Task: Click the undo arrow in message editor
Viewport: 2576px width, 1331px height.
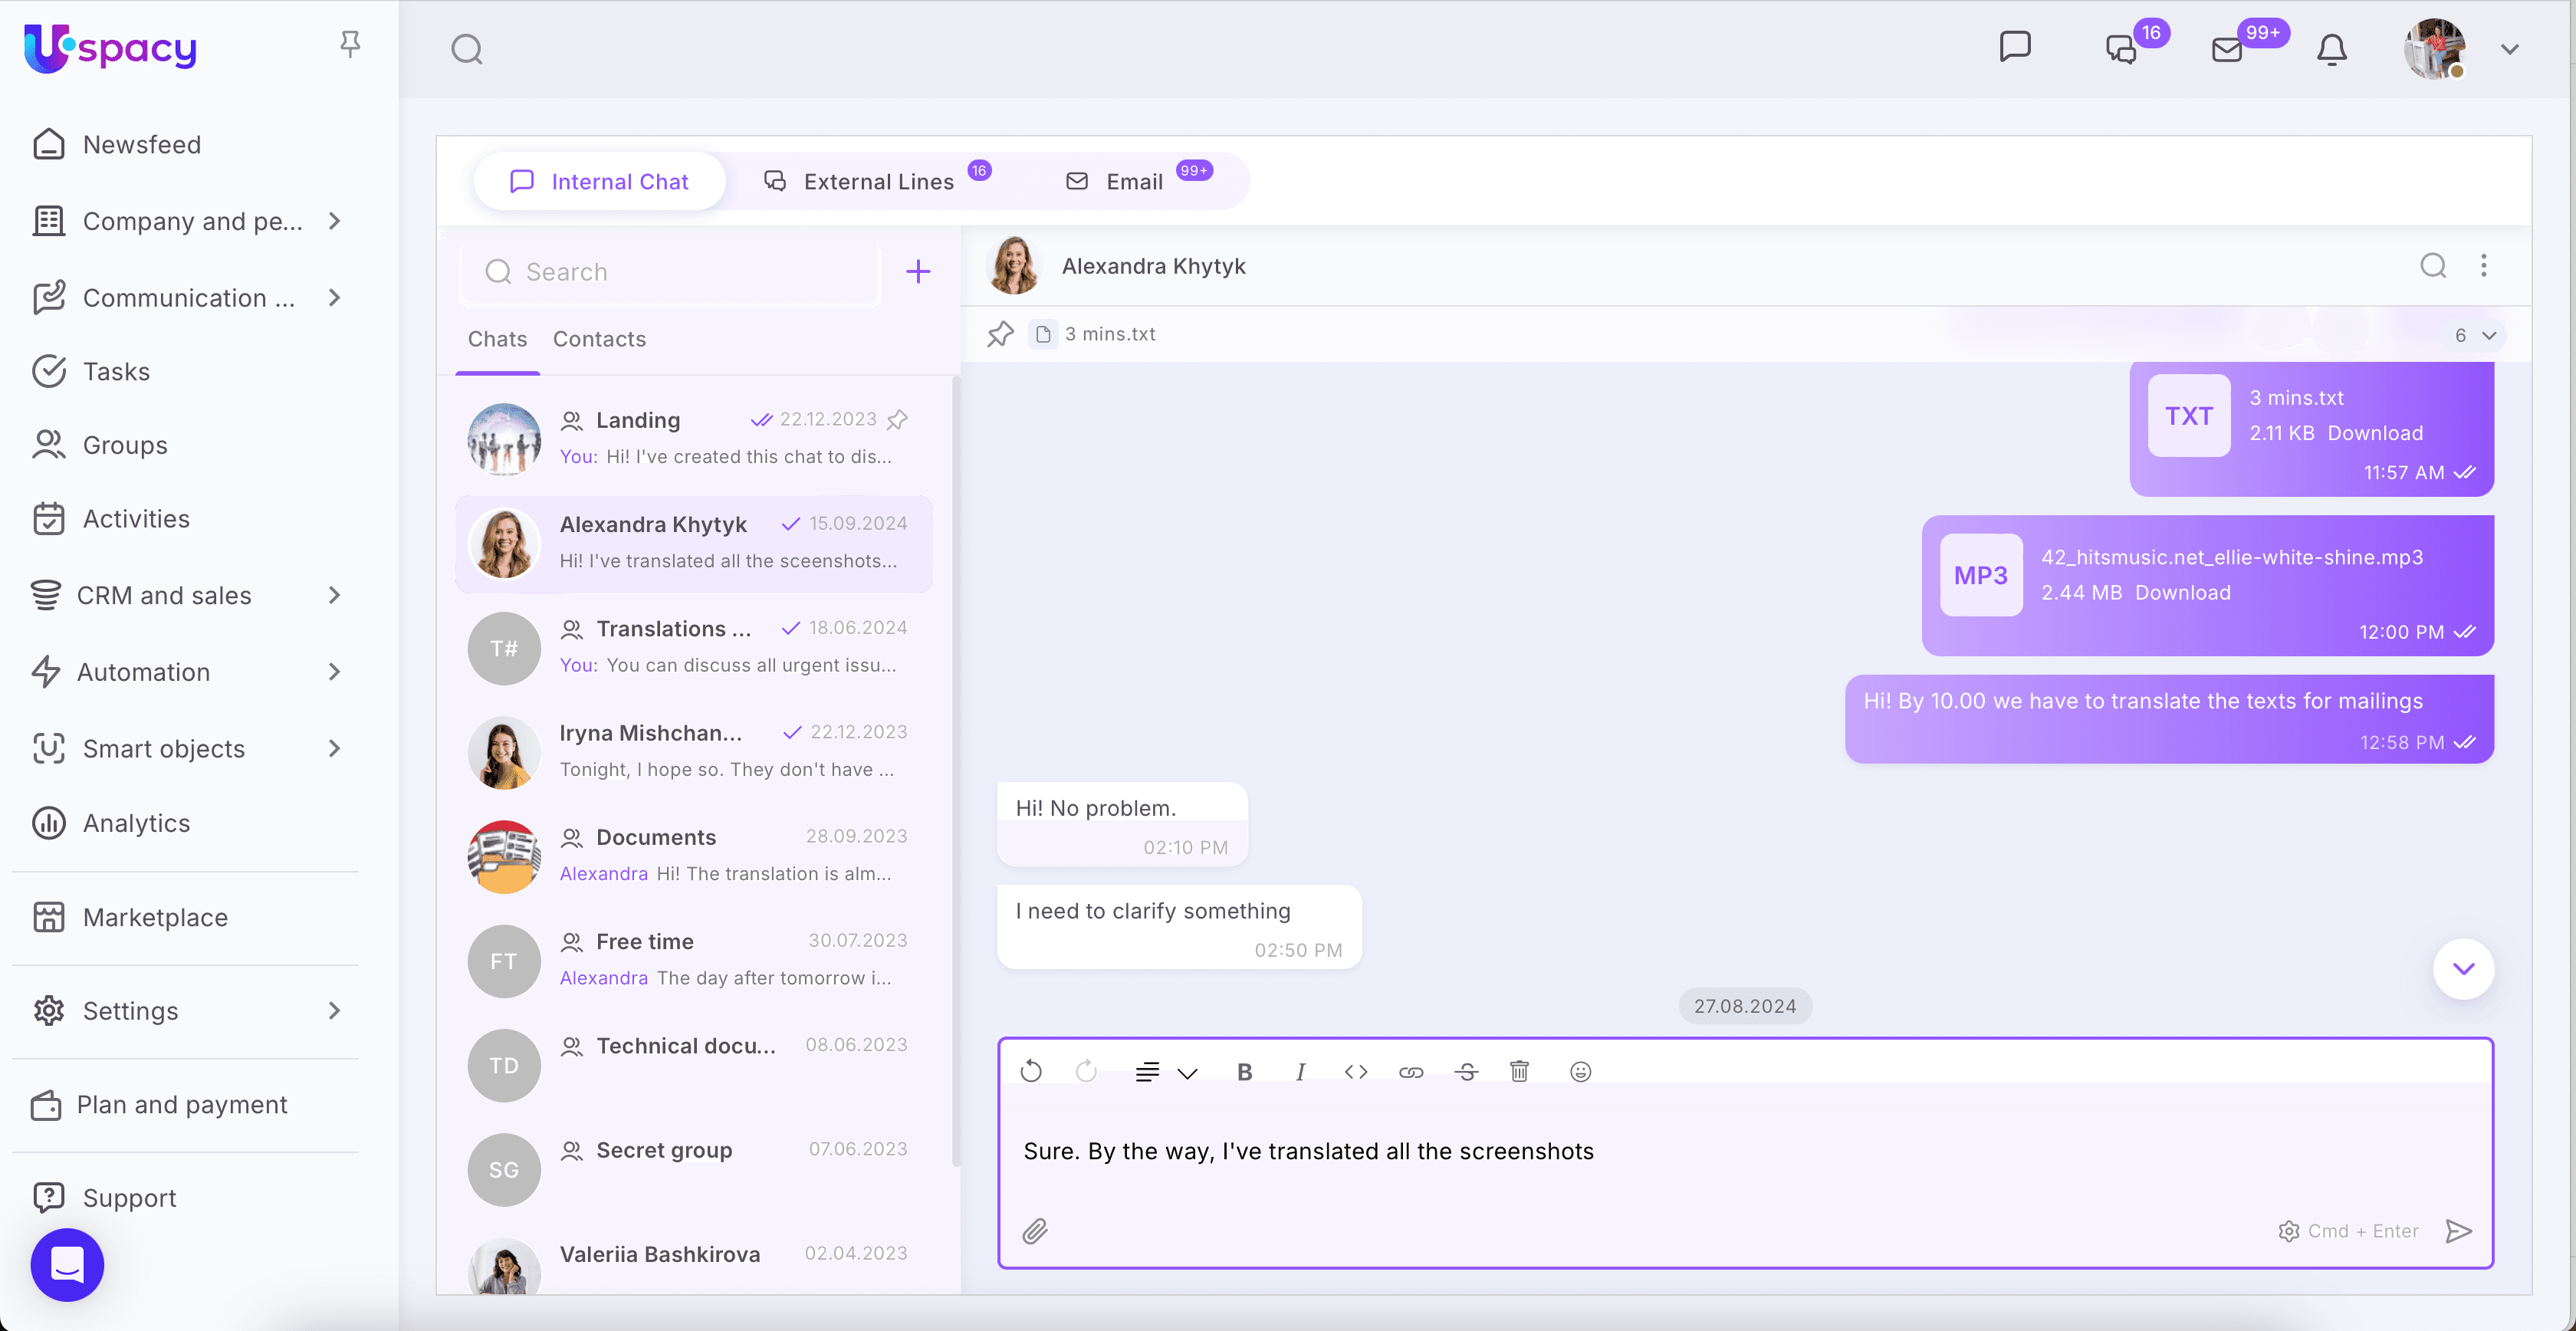Action: (x=1031, y=1072)
